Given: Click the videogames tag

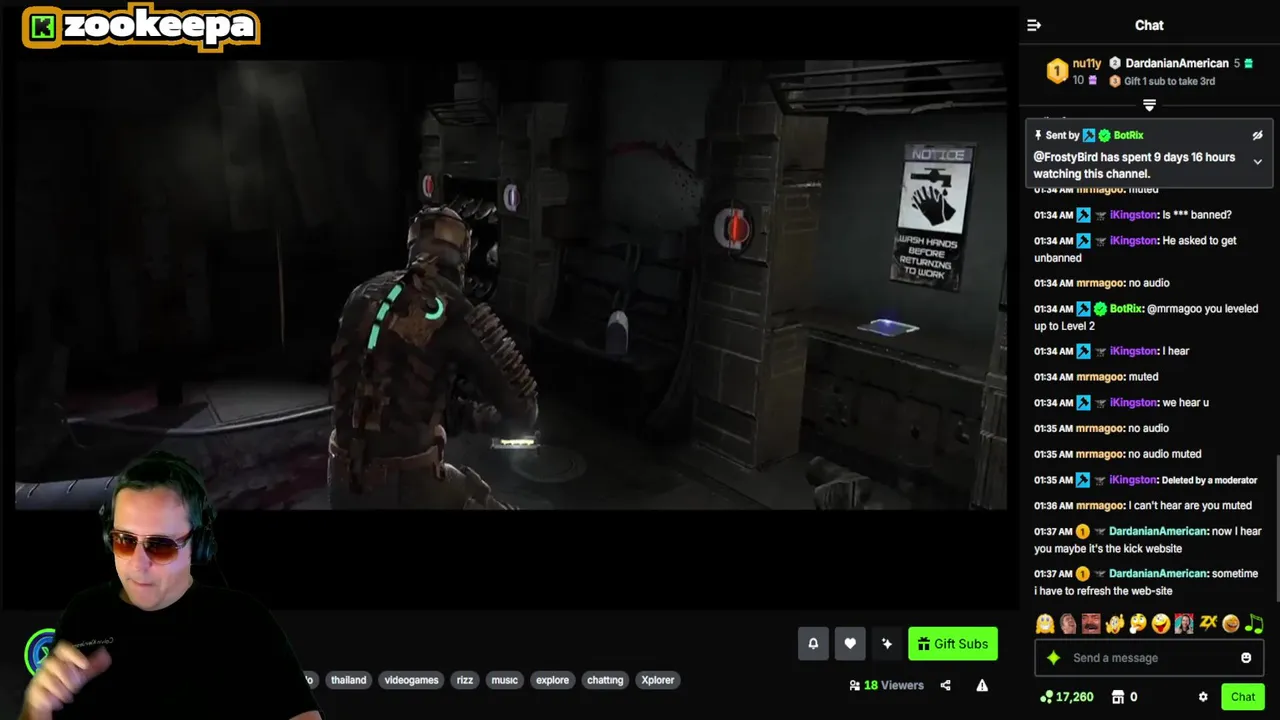Looking at the screenshot, I should (412, 680).
